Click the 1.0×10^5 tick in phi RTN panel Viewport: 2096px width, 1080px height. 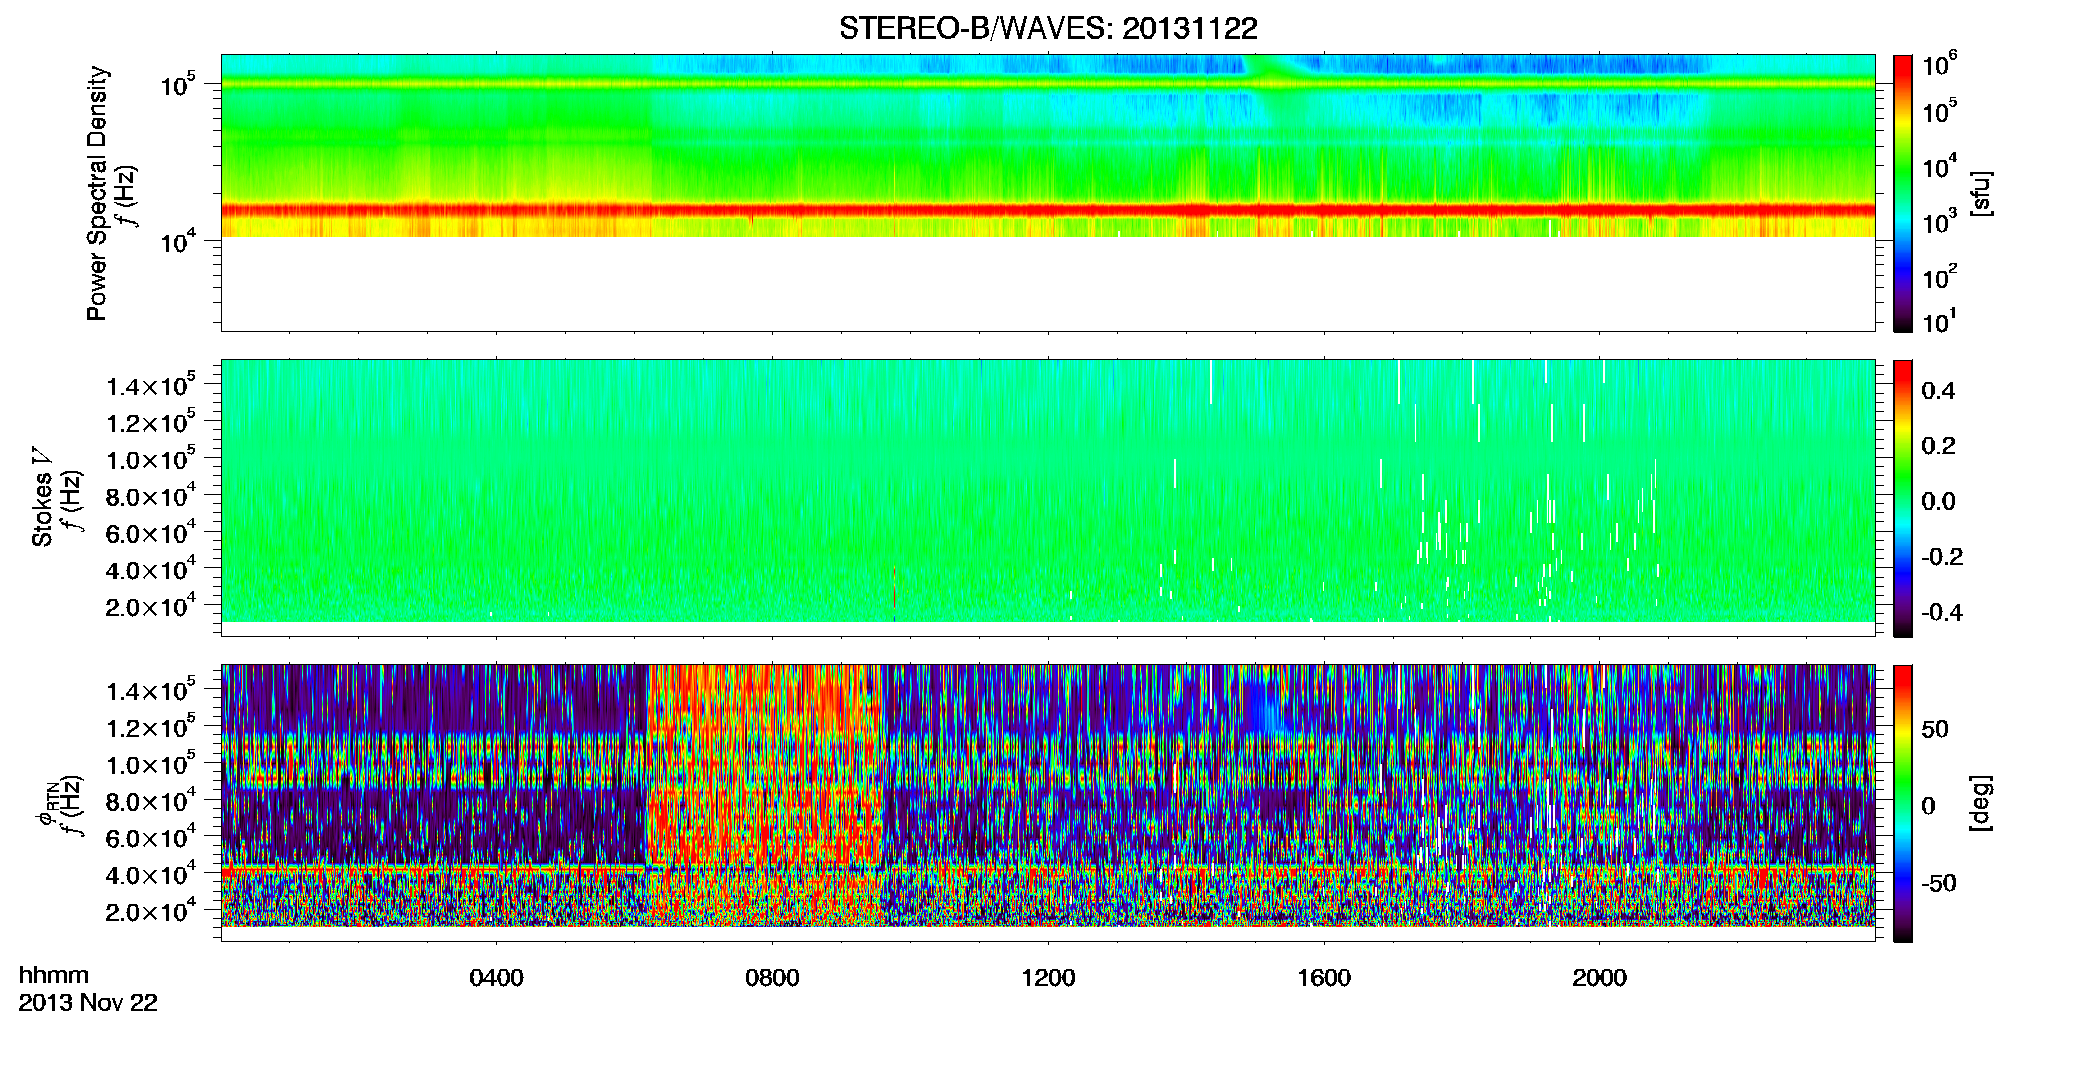pos(151,765)
